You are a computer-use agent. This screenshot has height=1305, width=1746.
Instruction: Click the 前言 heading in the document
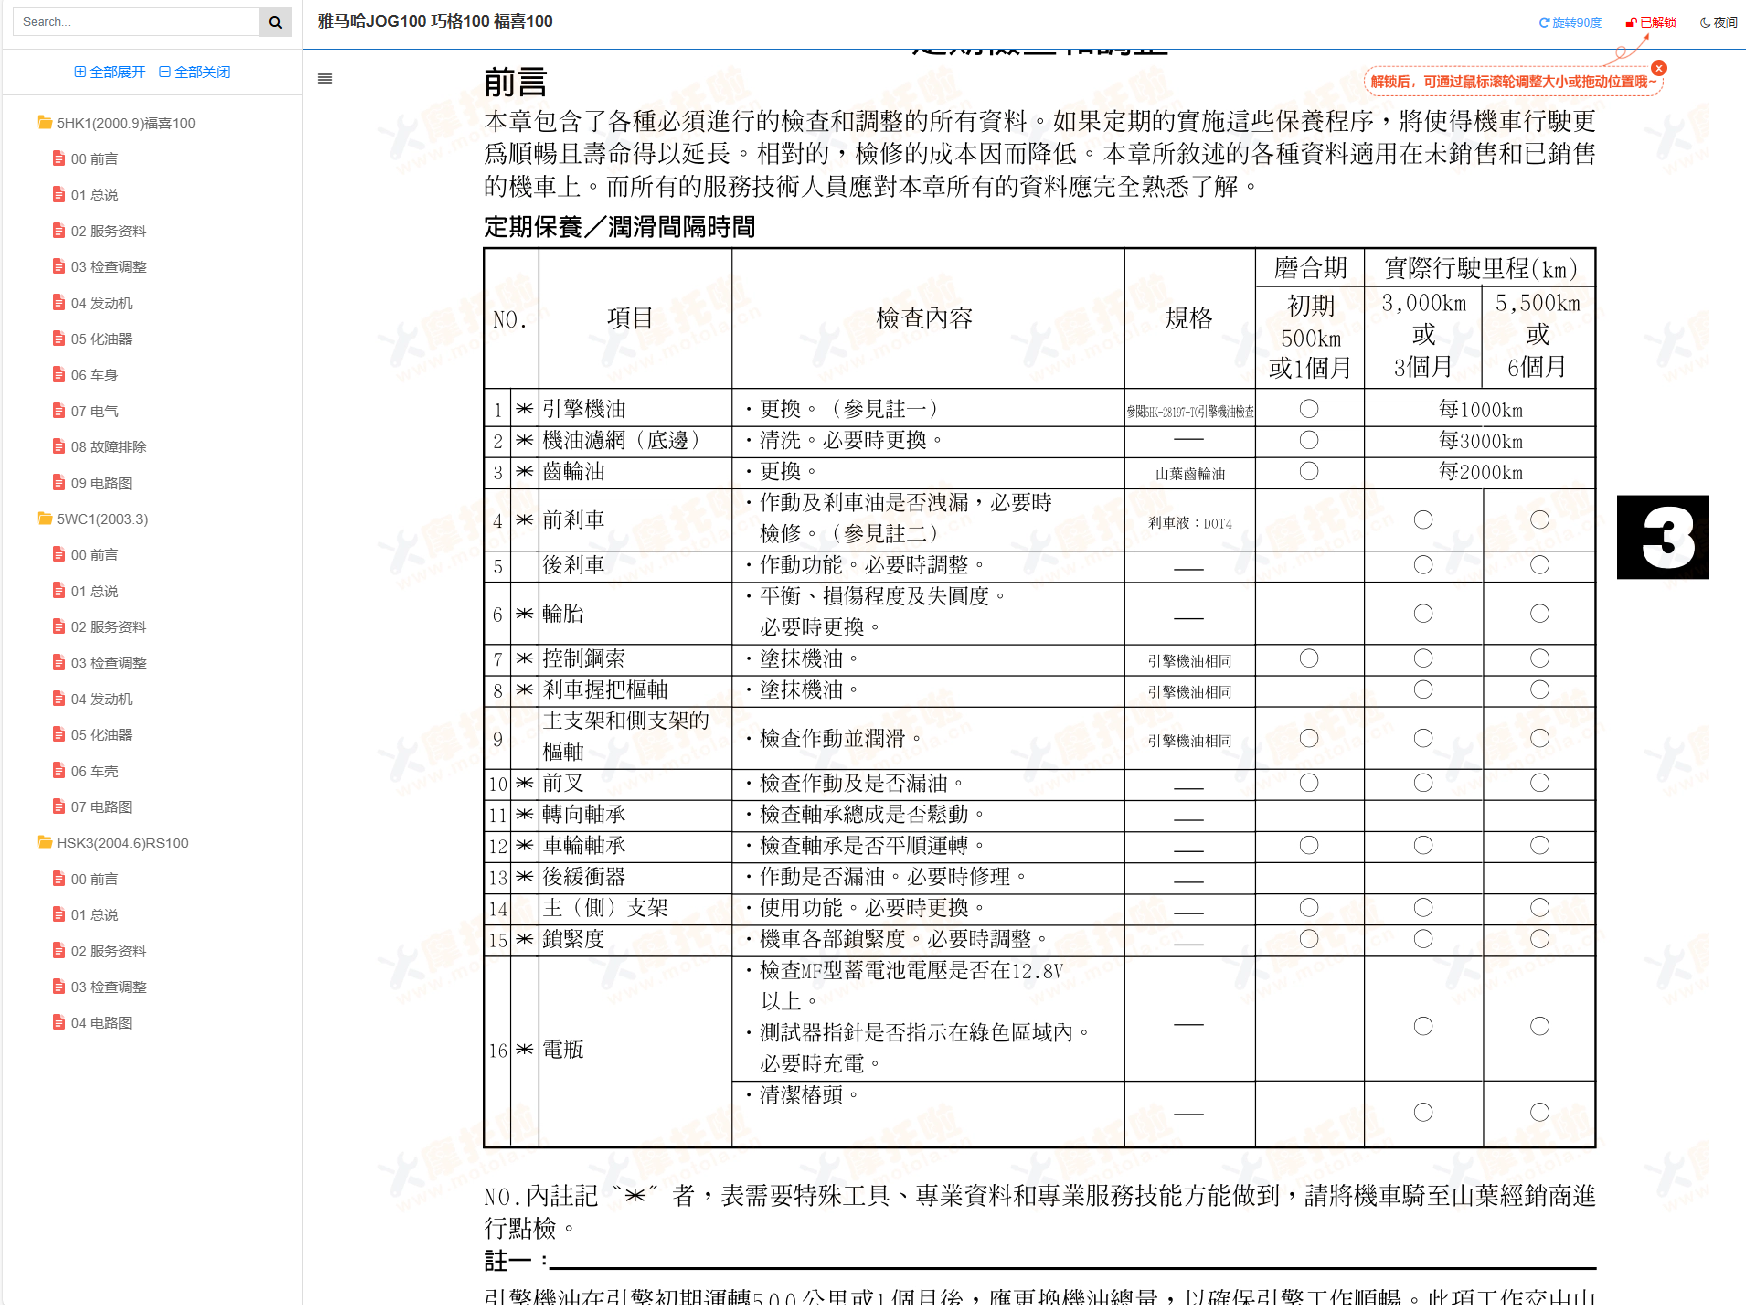point(516,83)
